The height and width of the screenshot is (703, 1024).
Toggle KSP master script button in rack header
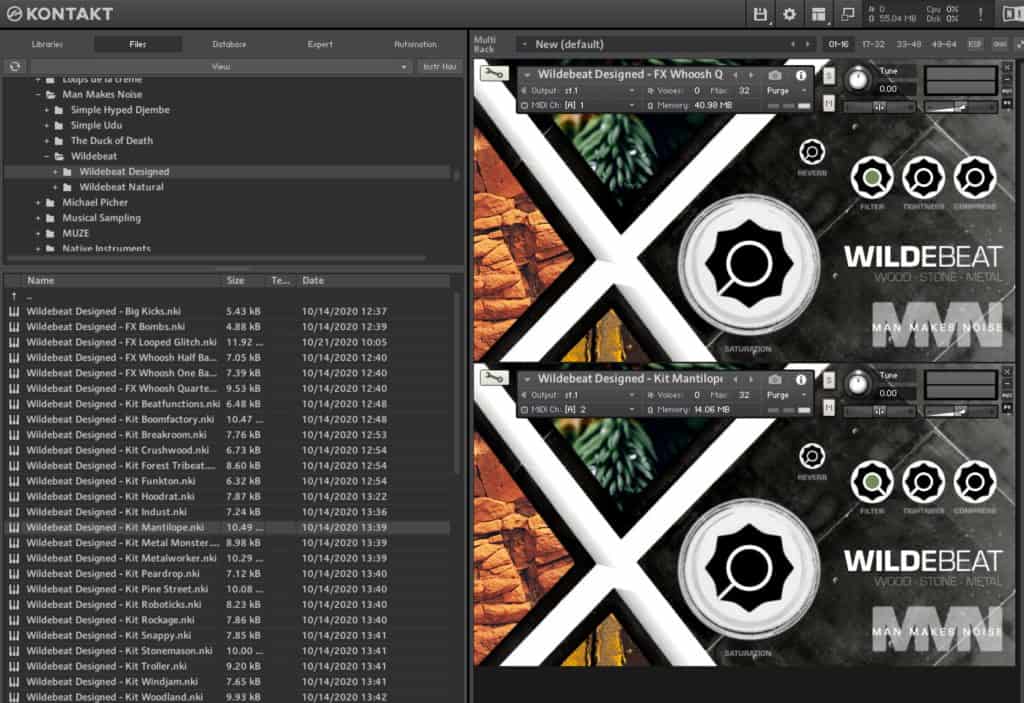pyautogui.click(x=974, y=44)
